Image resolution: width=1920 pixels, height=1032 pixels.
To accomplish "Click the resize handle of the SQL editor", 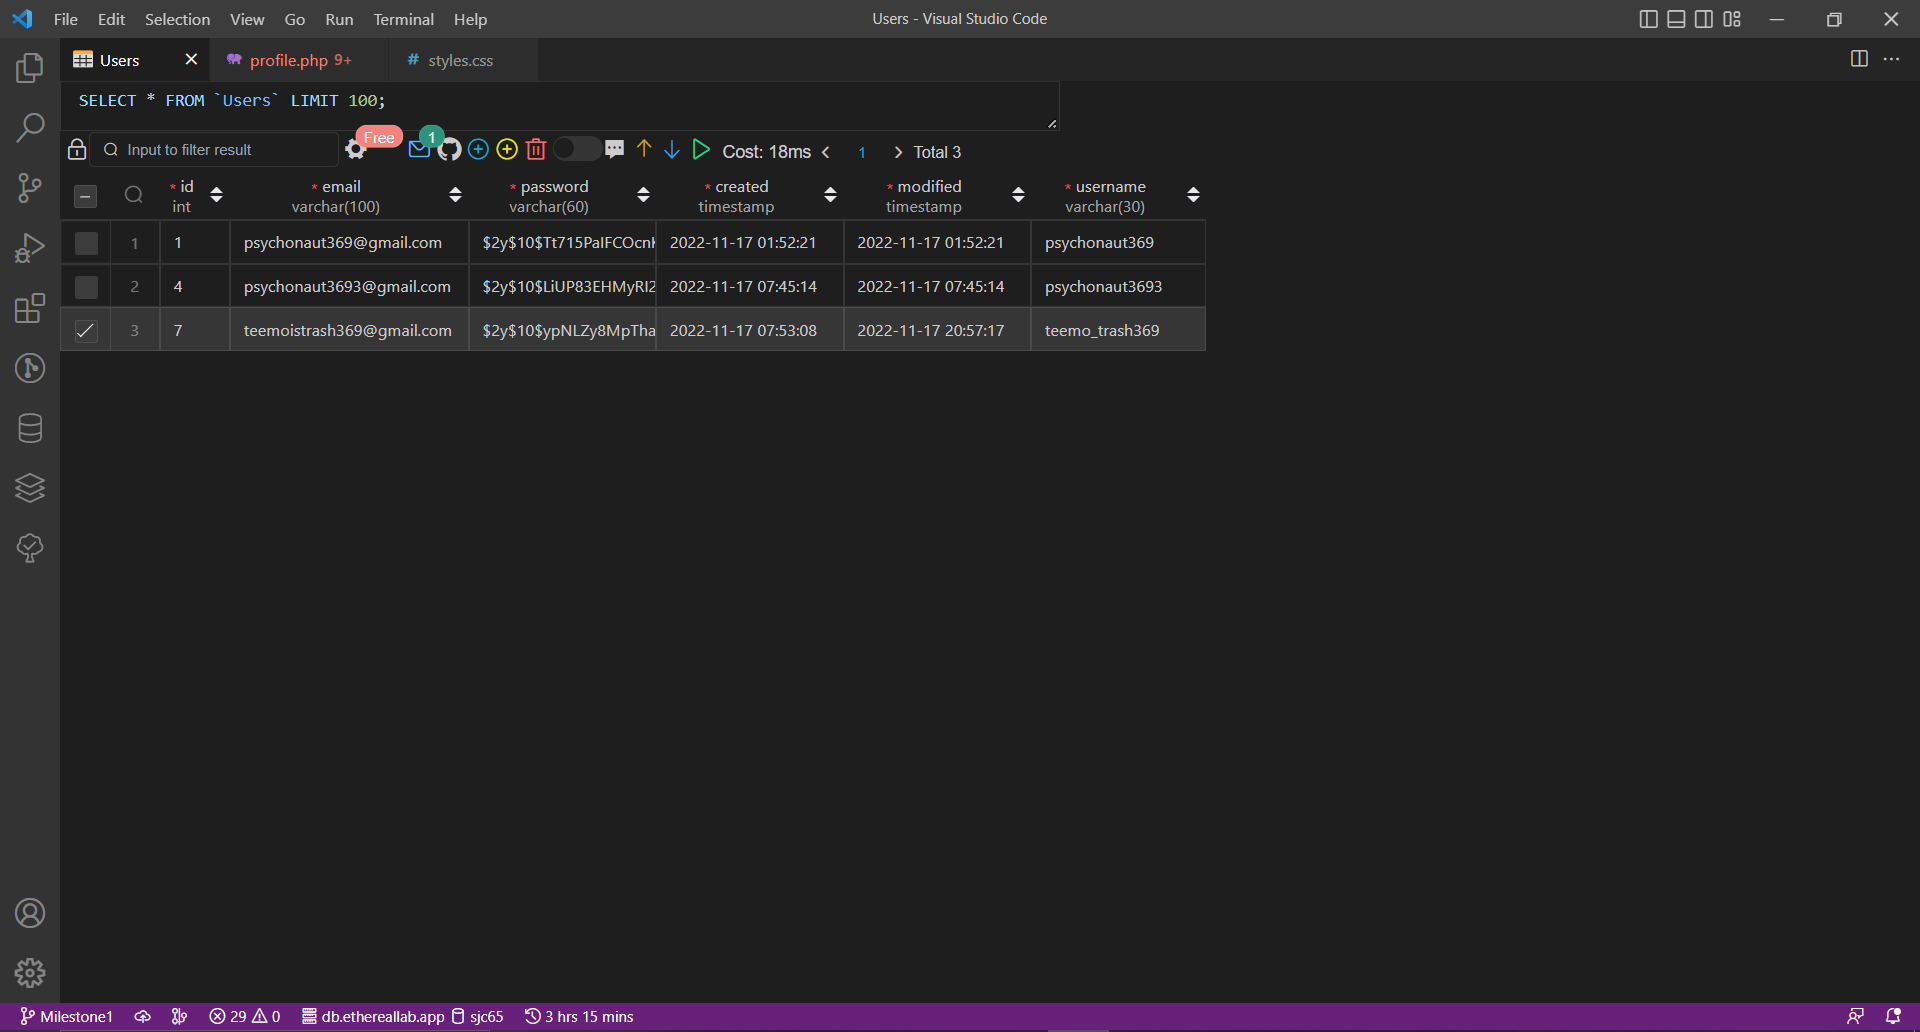I will [x=1052, y=124].
